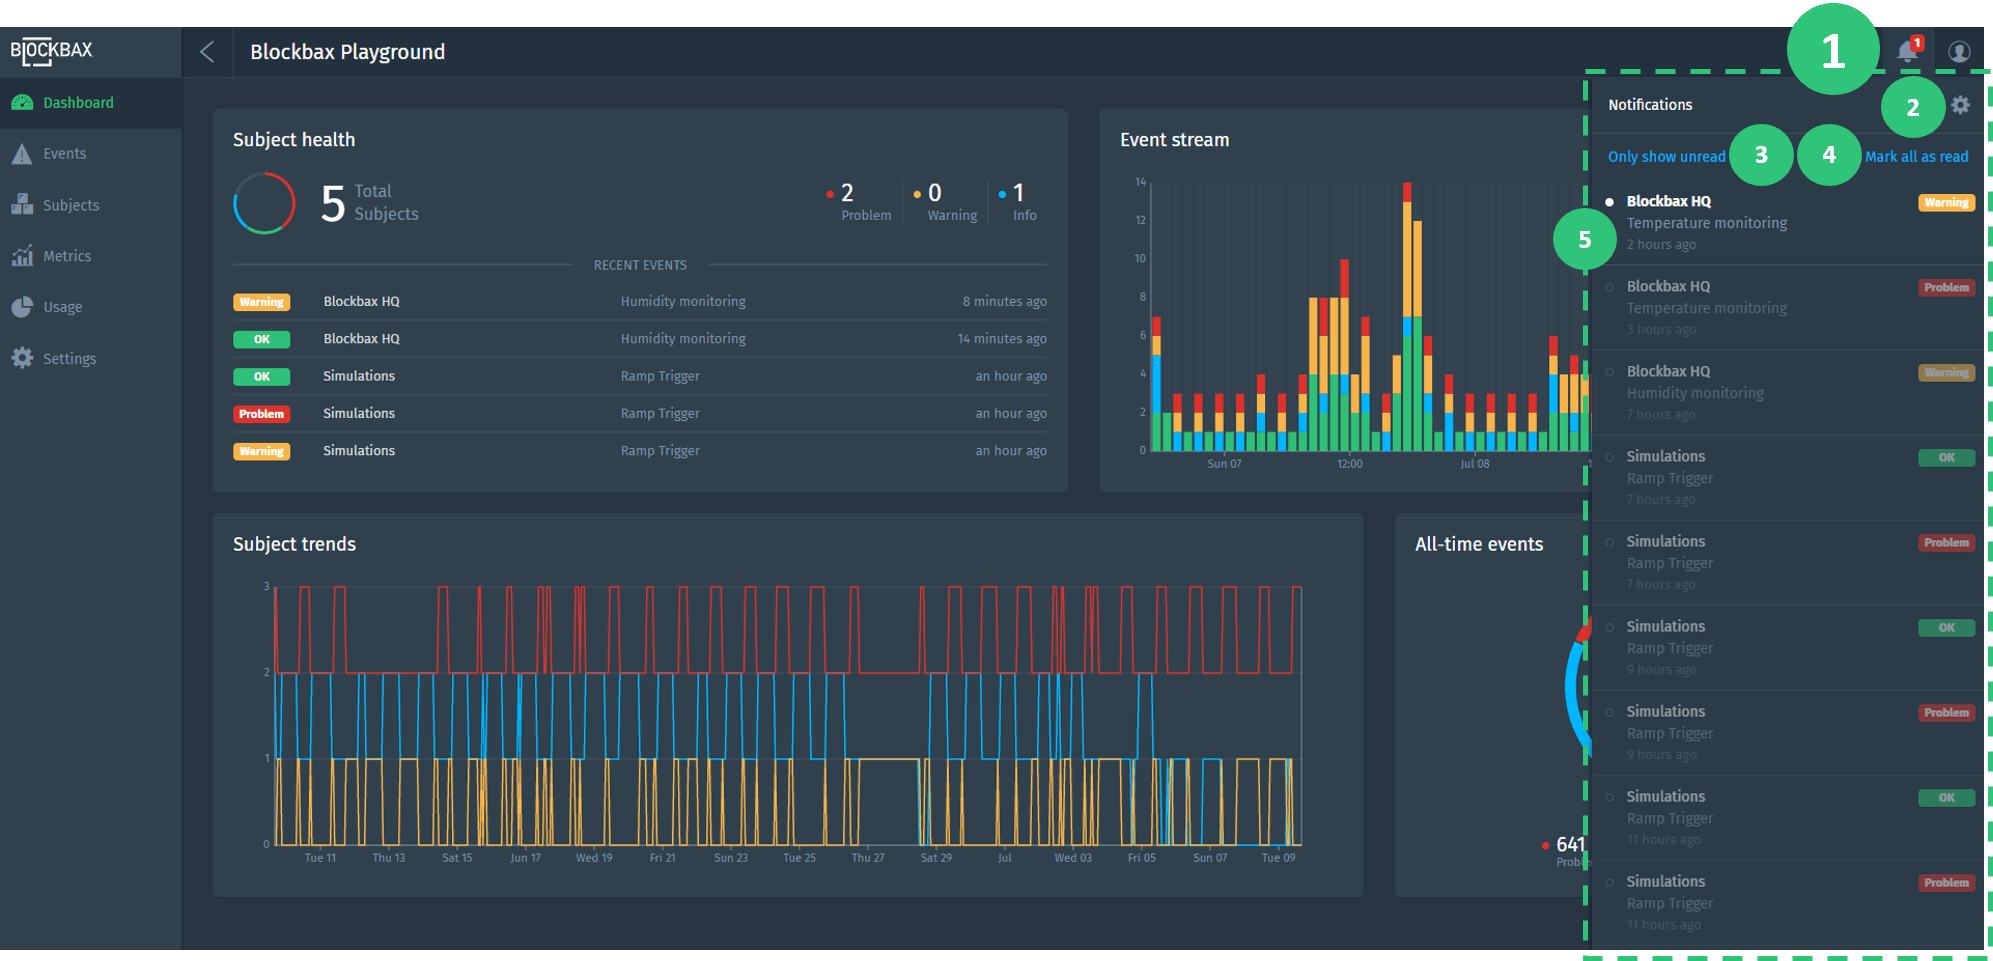The height and width of the screenshot is (961, 1993).
Task: Click the Blockbax logo
Action: [x=52, y=51]
